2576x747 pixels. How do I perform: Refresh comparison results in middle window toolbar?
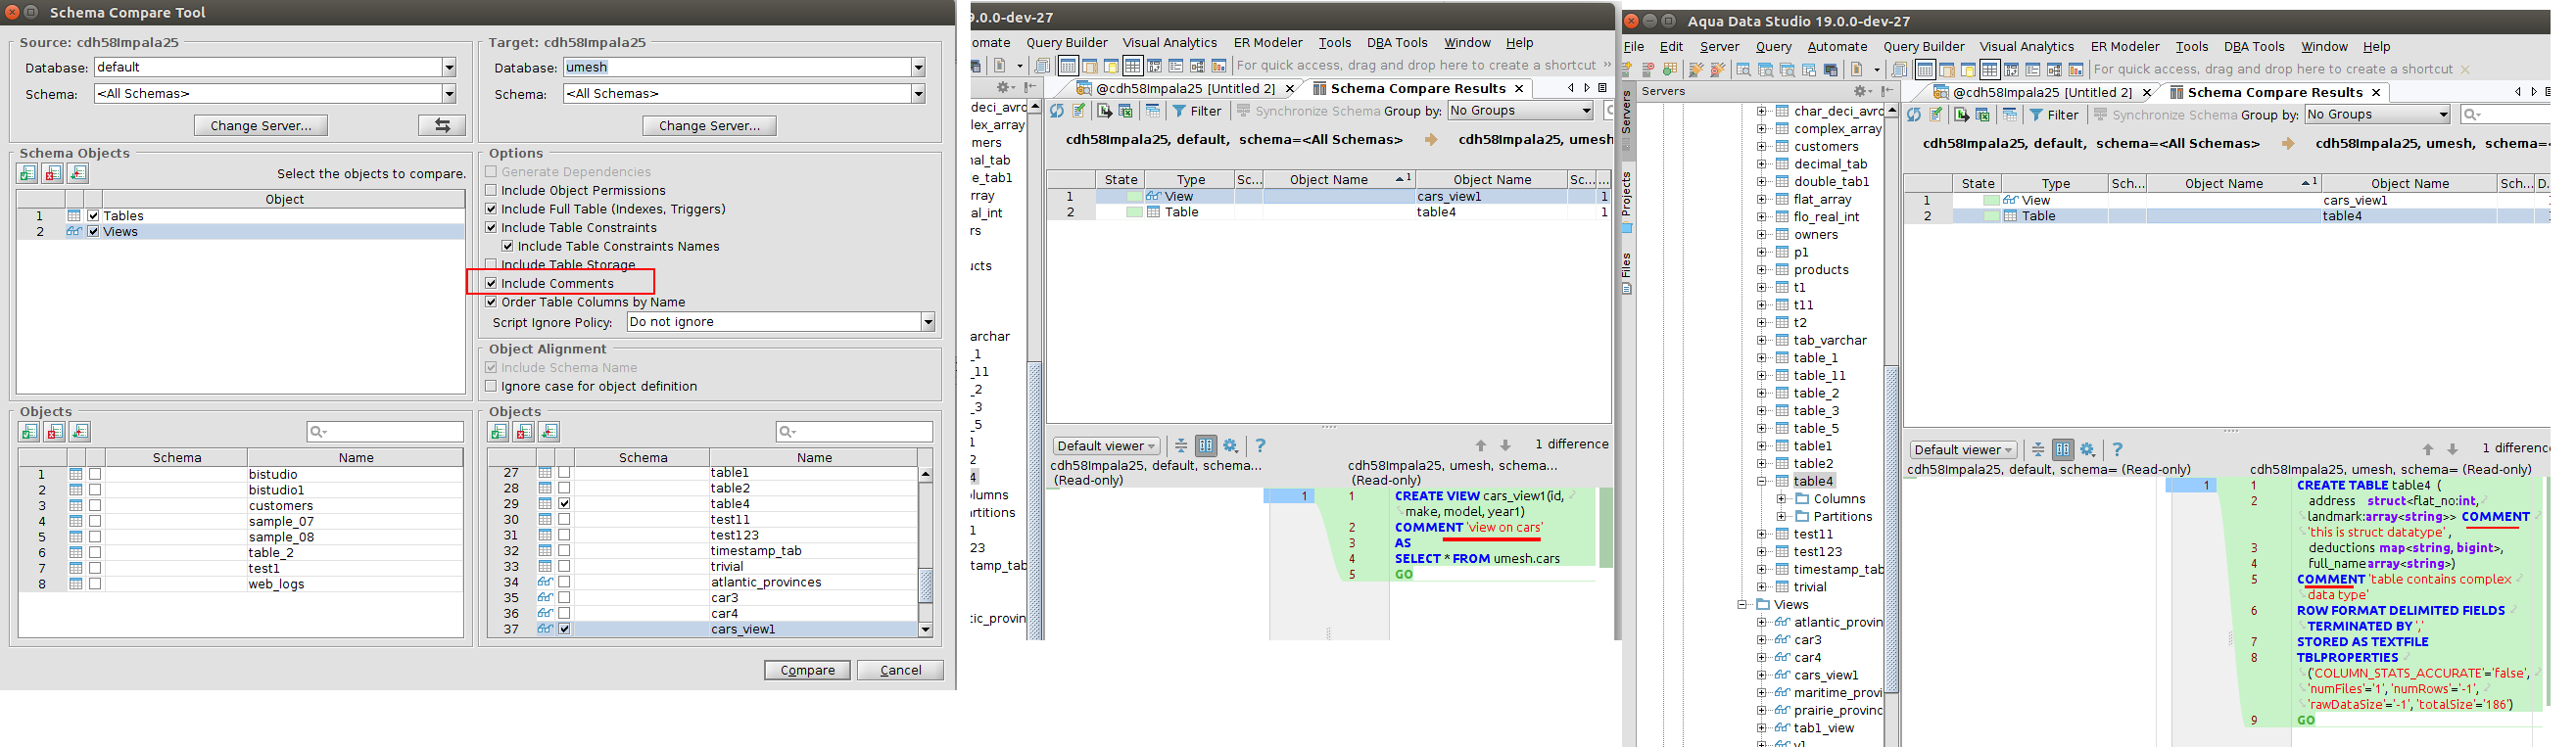[1057, 111]
